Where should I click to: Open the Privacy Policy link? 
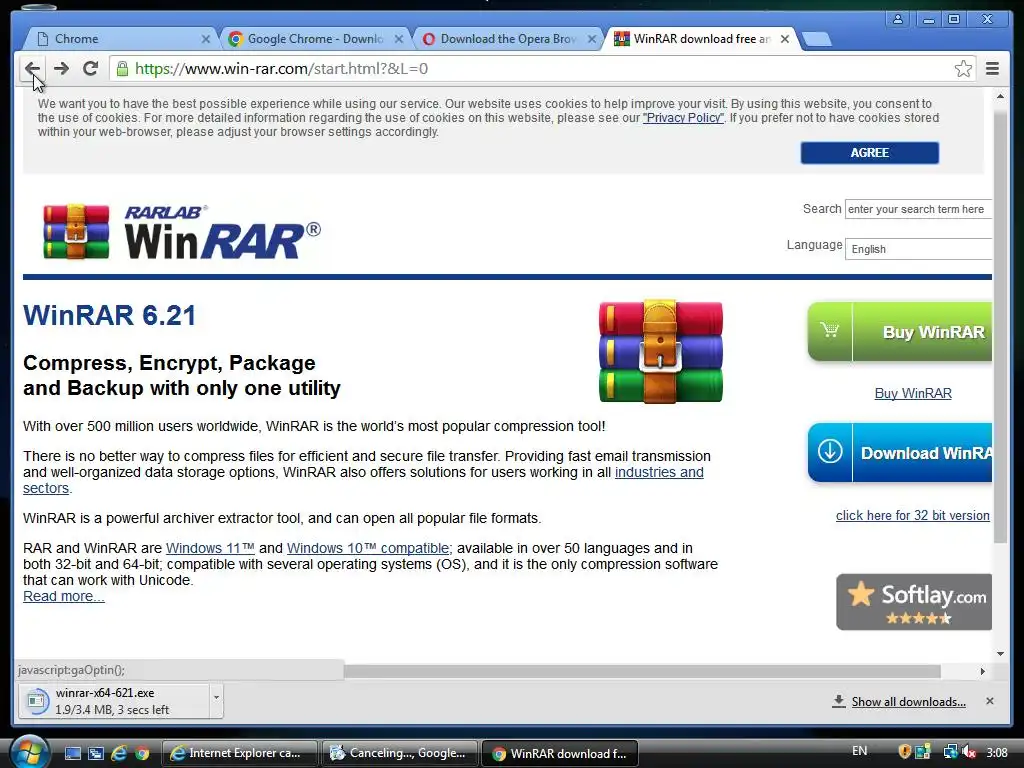683,118
